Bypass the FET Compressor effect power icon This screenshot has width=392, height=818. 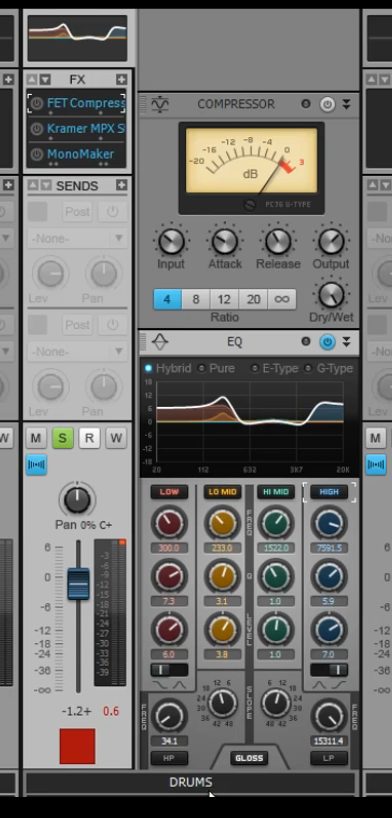pos(36,103)
